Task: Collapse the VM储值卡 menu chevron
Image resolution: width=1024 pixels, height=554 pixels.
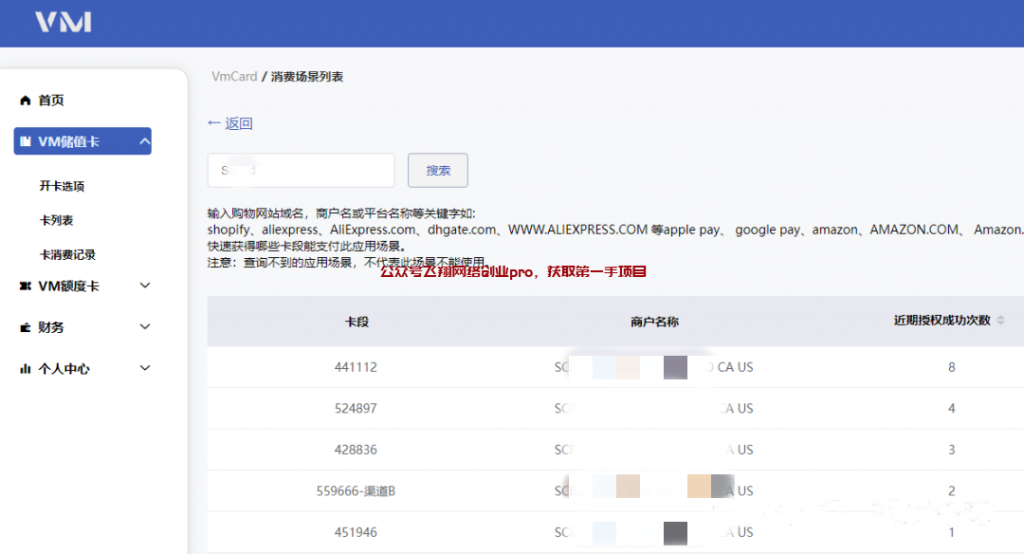Action: [x=144, y=141]
